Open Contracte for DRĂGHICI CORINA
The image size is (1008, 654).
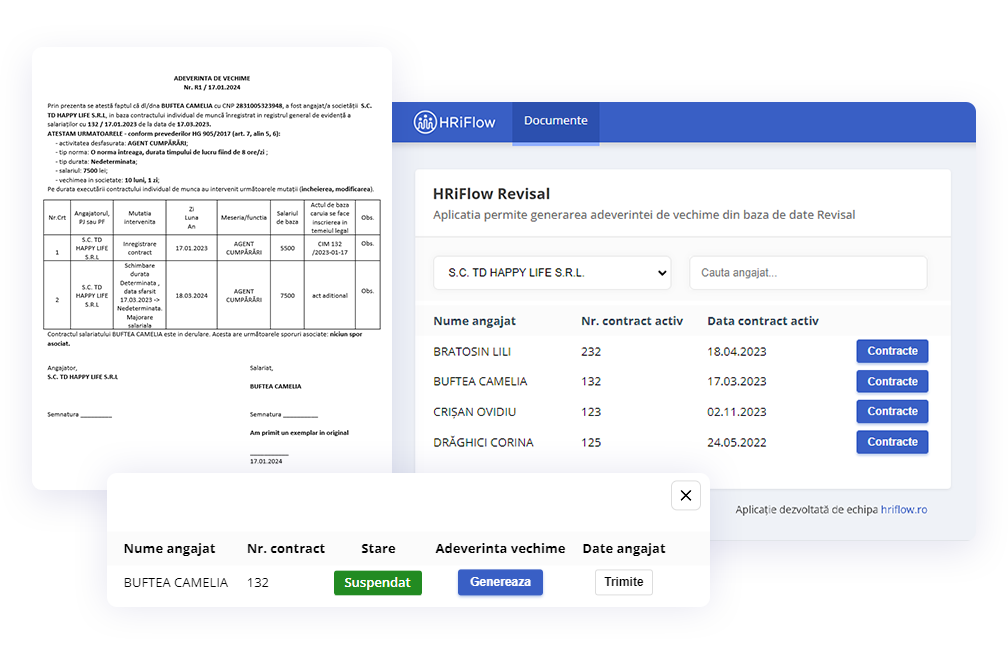tap(892, 442)
